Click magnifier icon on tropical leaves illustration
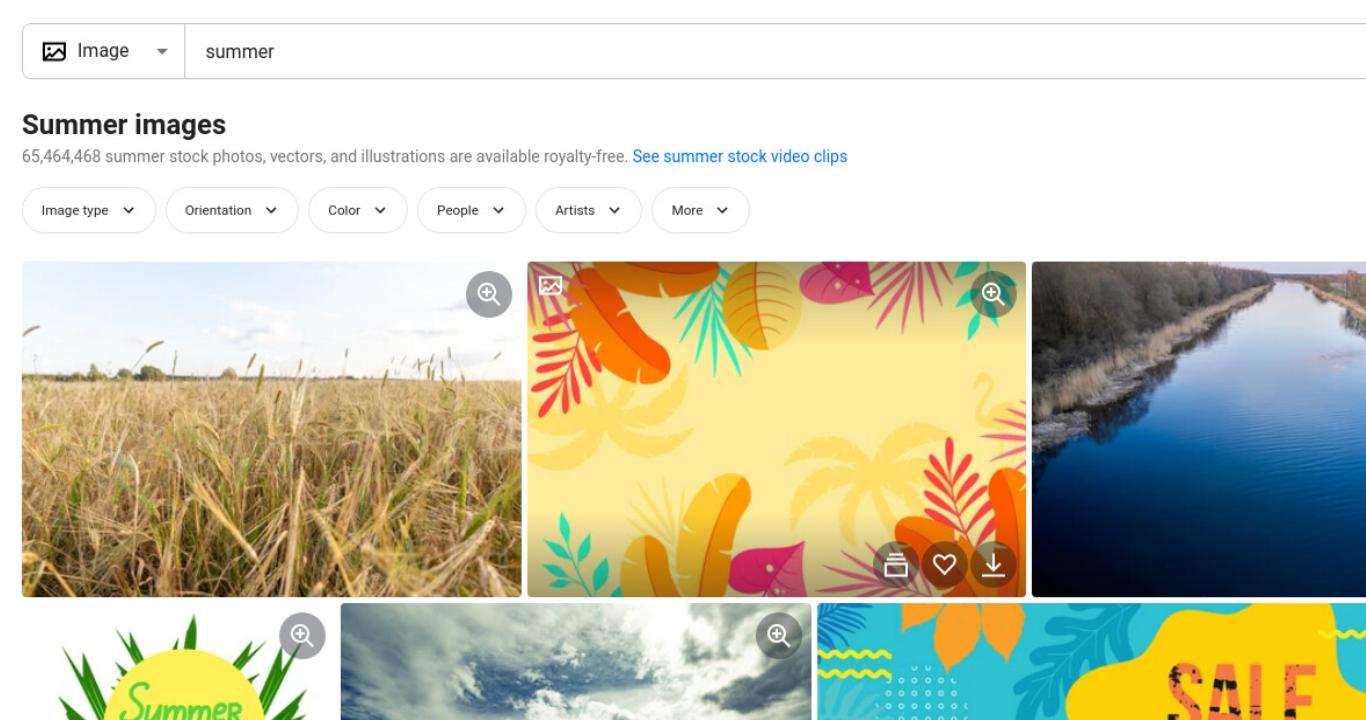Viewport: 1366px width, 720px height. point(993,293)
